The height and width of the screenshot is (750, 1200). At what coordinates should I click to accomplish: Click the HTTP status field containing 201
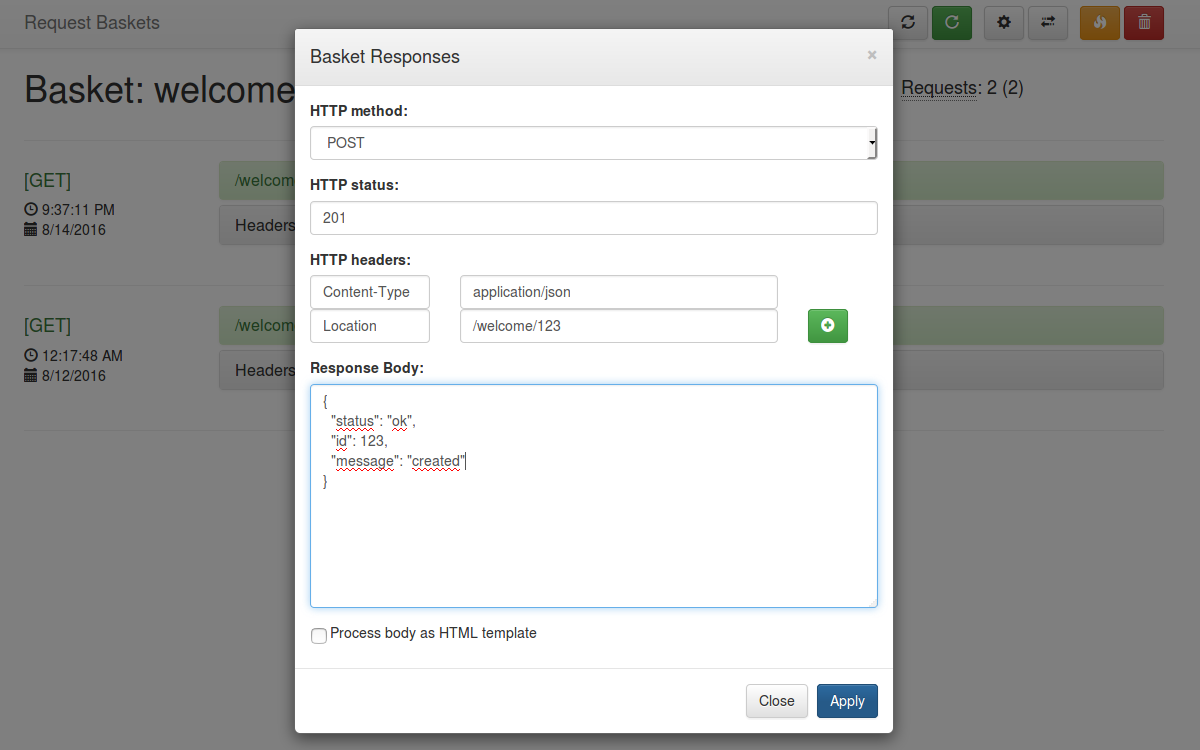point(594,217)
